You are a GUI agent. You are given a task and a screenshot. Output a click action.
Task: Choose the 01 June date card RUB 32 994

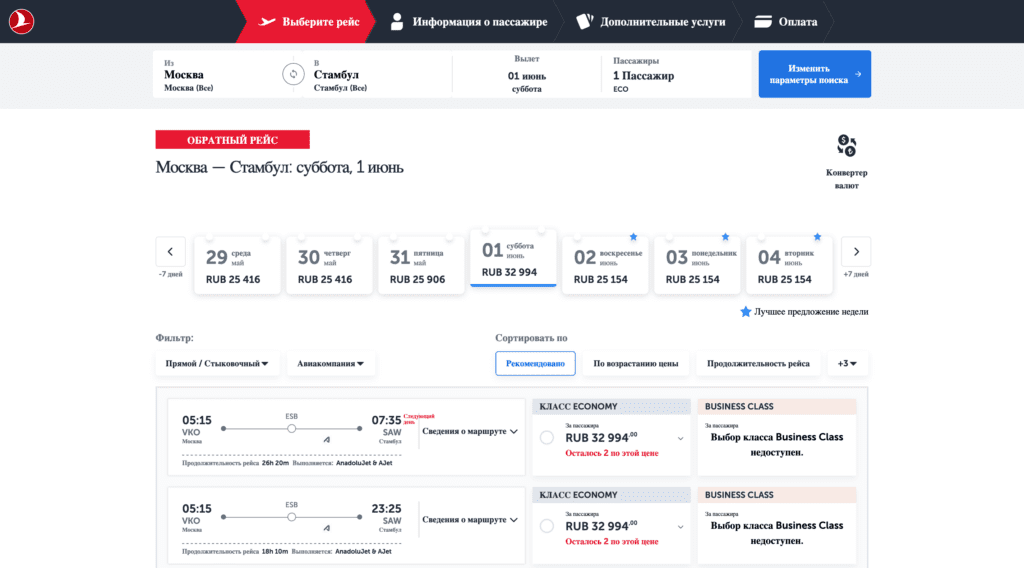(x=513, y=259)
